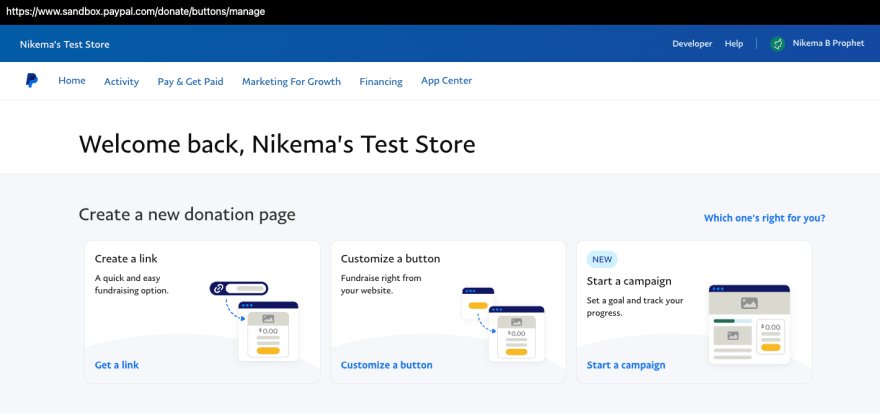Open the App Center menu

point(447,81)
